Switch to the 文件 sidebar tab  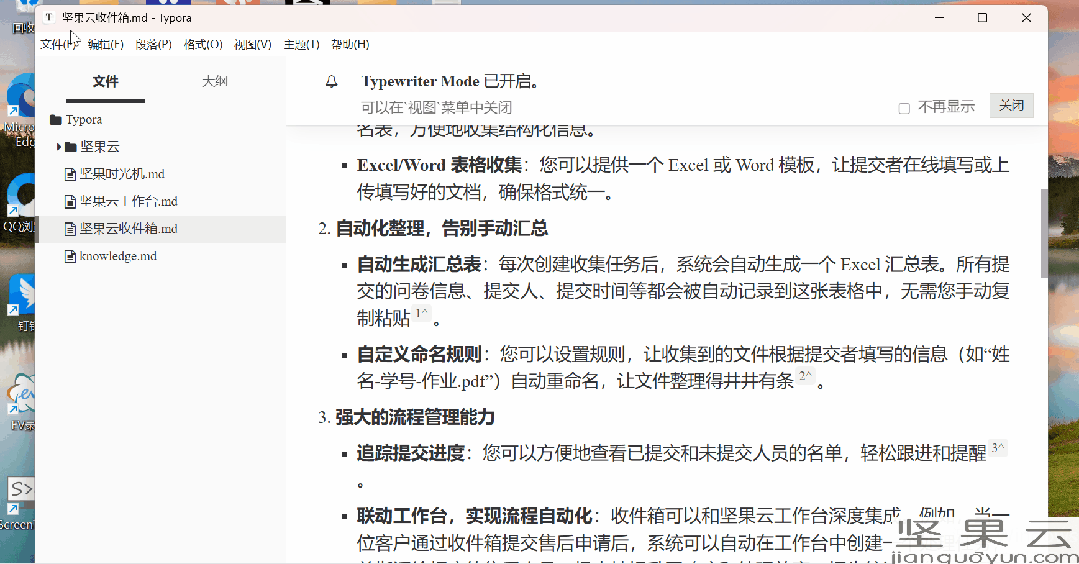(x=105, y=82)
